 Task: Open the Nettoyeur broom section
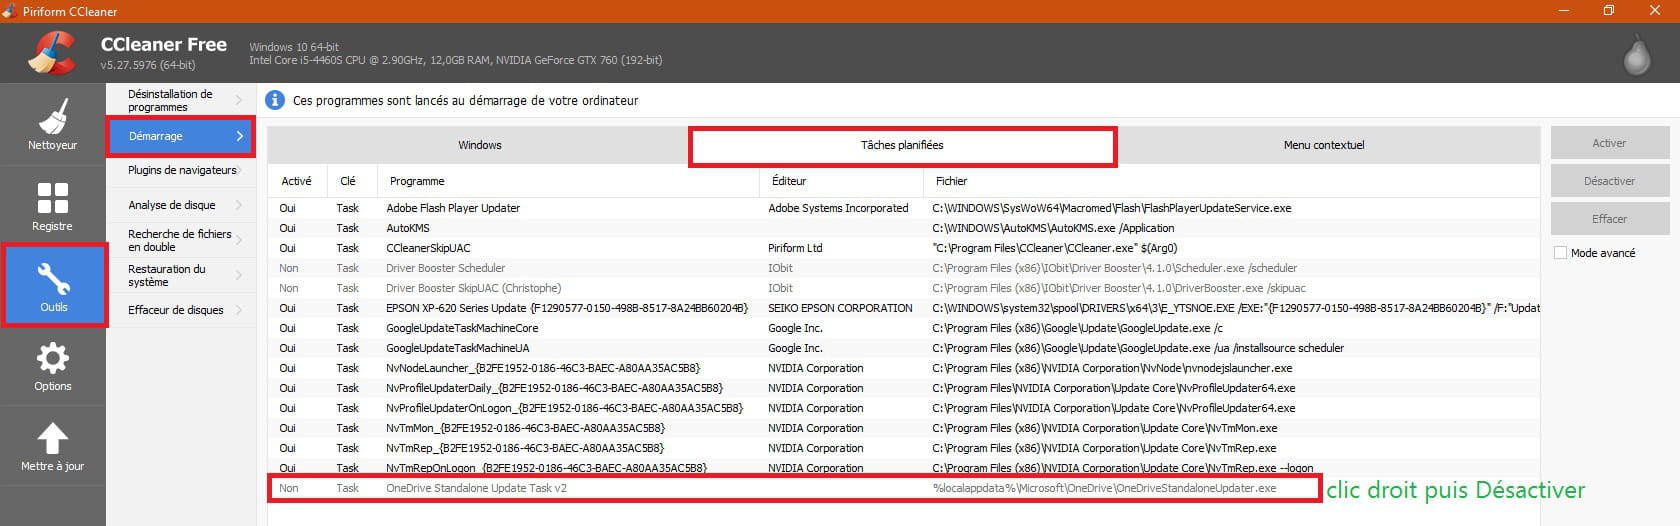52,125
